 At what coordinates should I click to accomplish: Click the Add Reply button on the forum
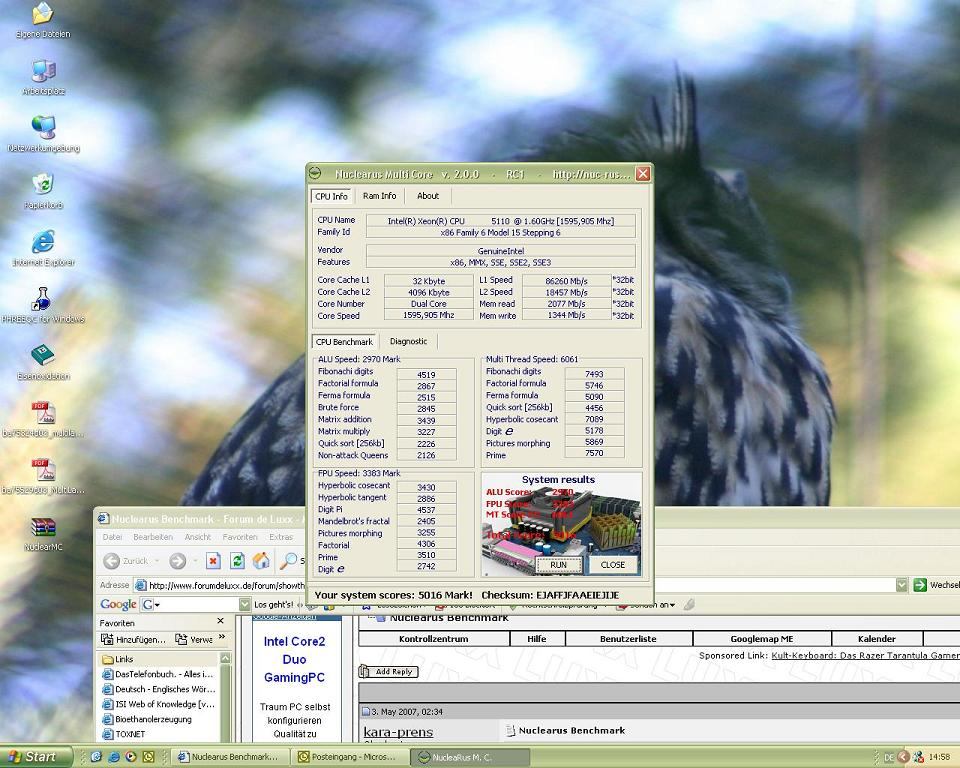click(x=388, y=672)
